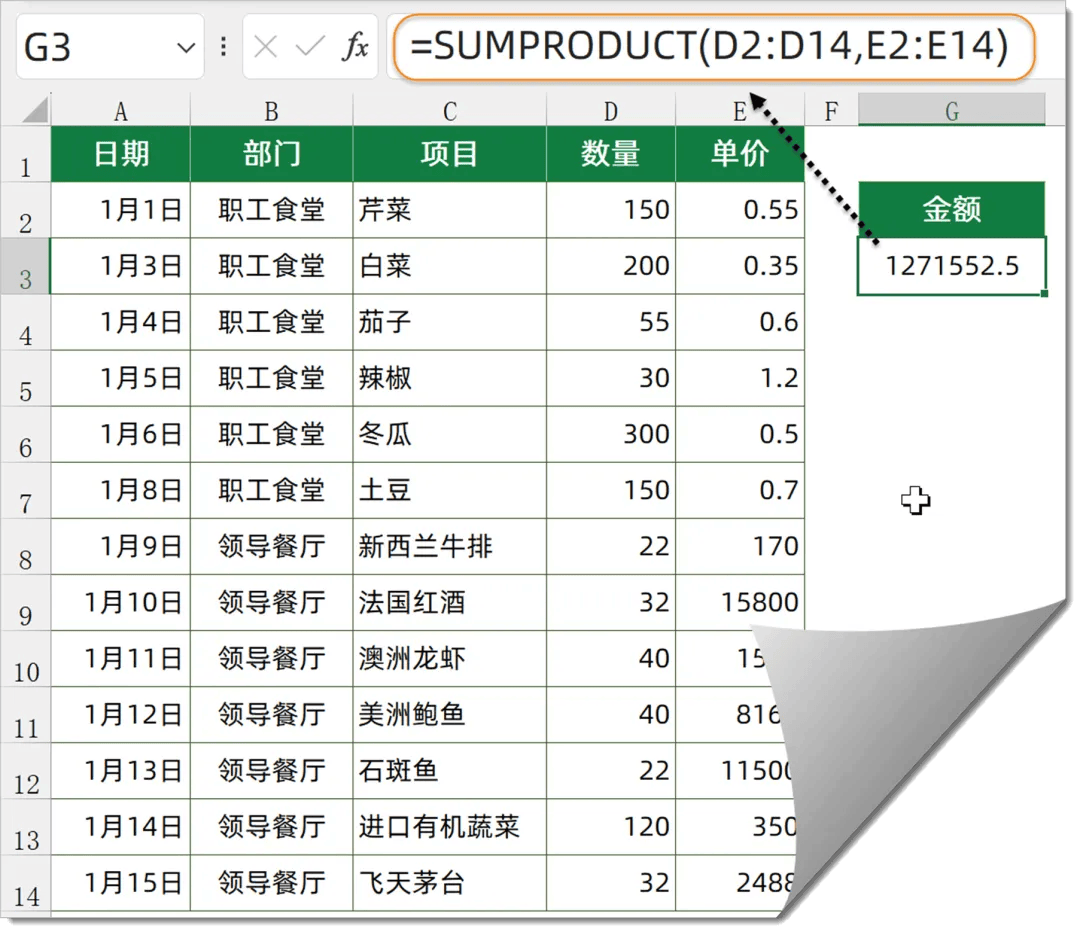This screenshot has width=1080, height=932.
Task: Click the quantity cell 55
Action: coord(611,322)
